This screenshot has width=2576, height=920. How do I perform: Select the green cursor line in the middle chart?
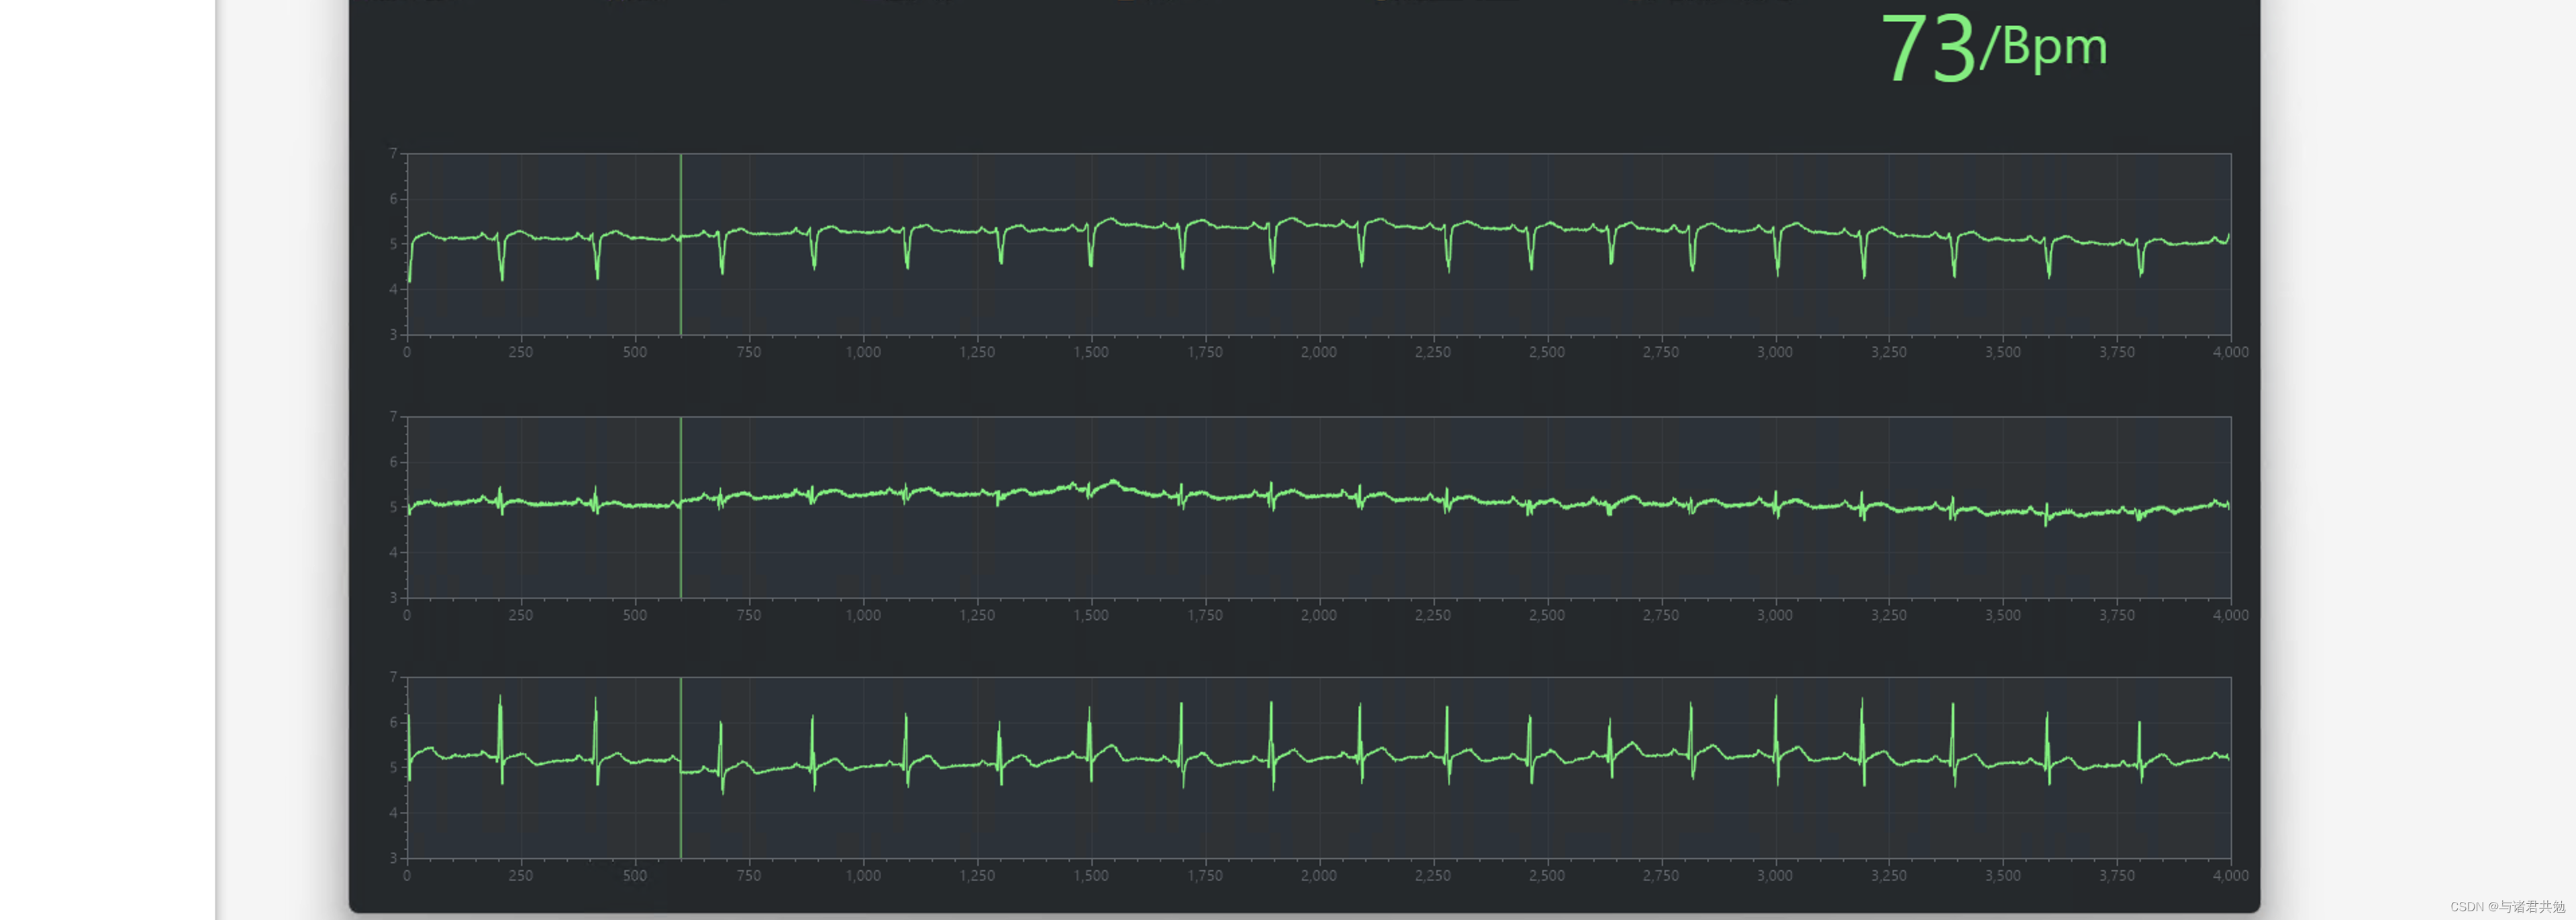pyautogui.click(x=681, y=507)
